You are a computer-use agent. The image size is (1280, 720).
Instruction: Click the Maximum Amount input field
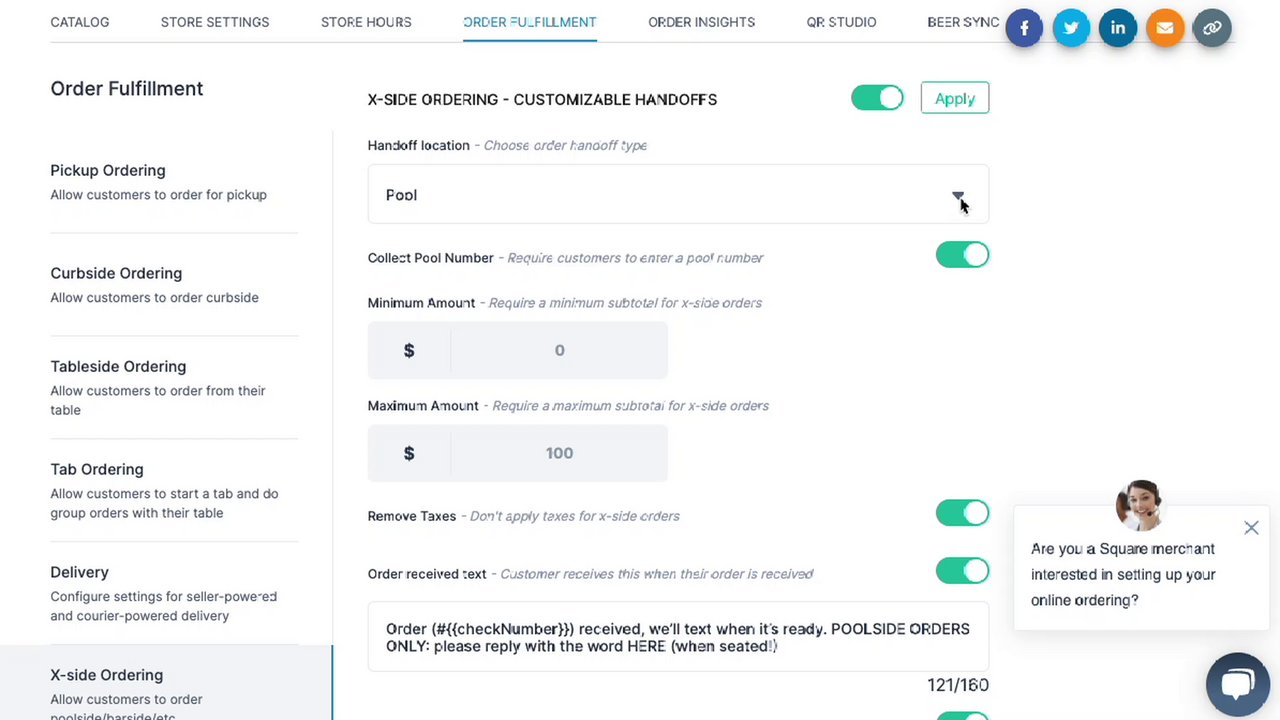[559, 453]
